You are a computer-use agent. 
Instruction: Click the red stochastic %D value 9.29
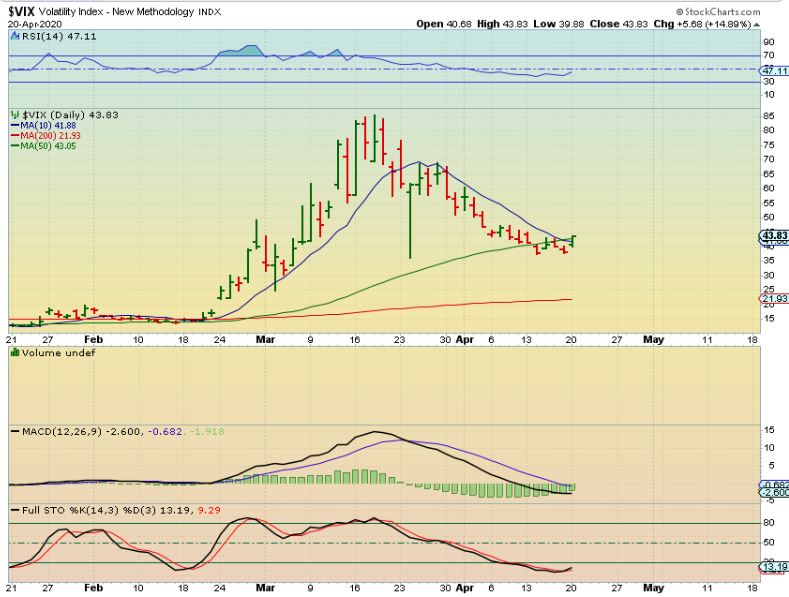tap(209, 510)
